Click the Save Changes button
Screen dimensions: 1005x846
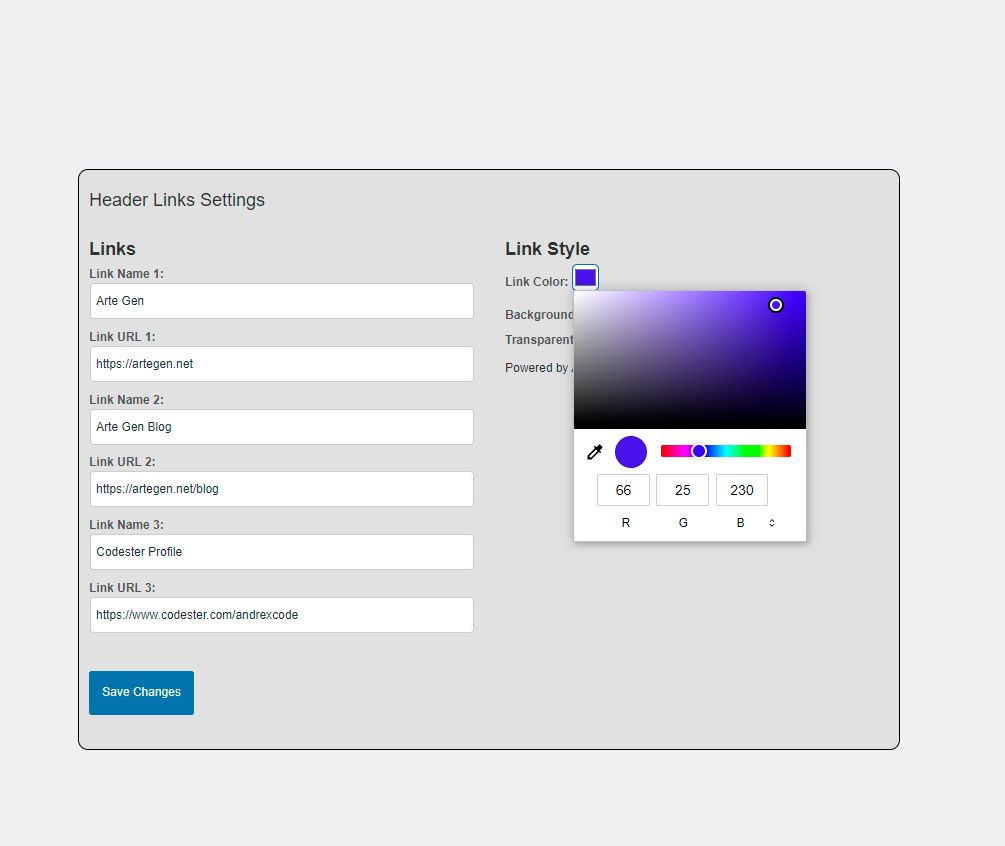click(x=142, y=692)
